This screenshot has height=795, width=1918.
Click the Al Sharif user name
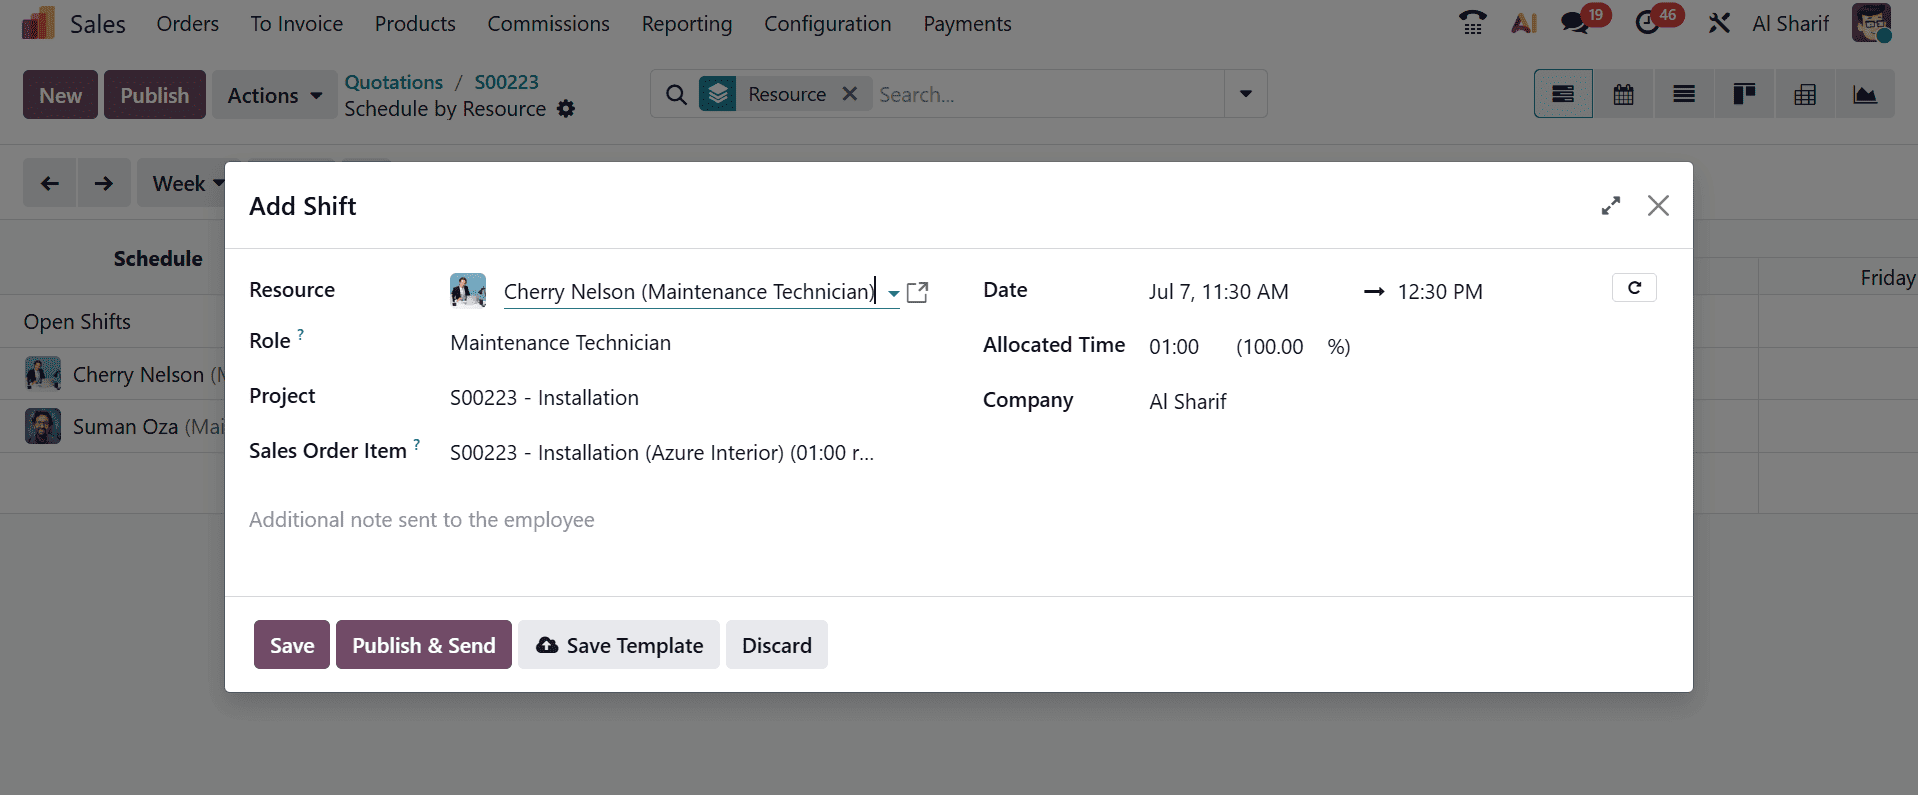point(1790,23)
